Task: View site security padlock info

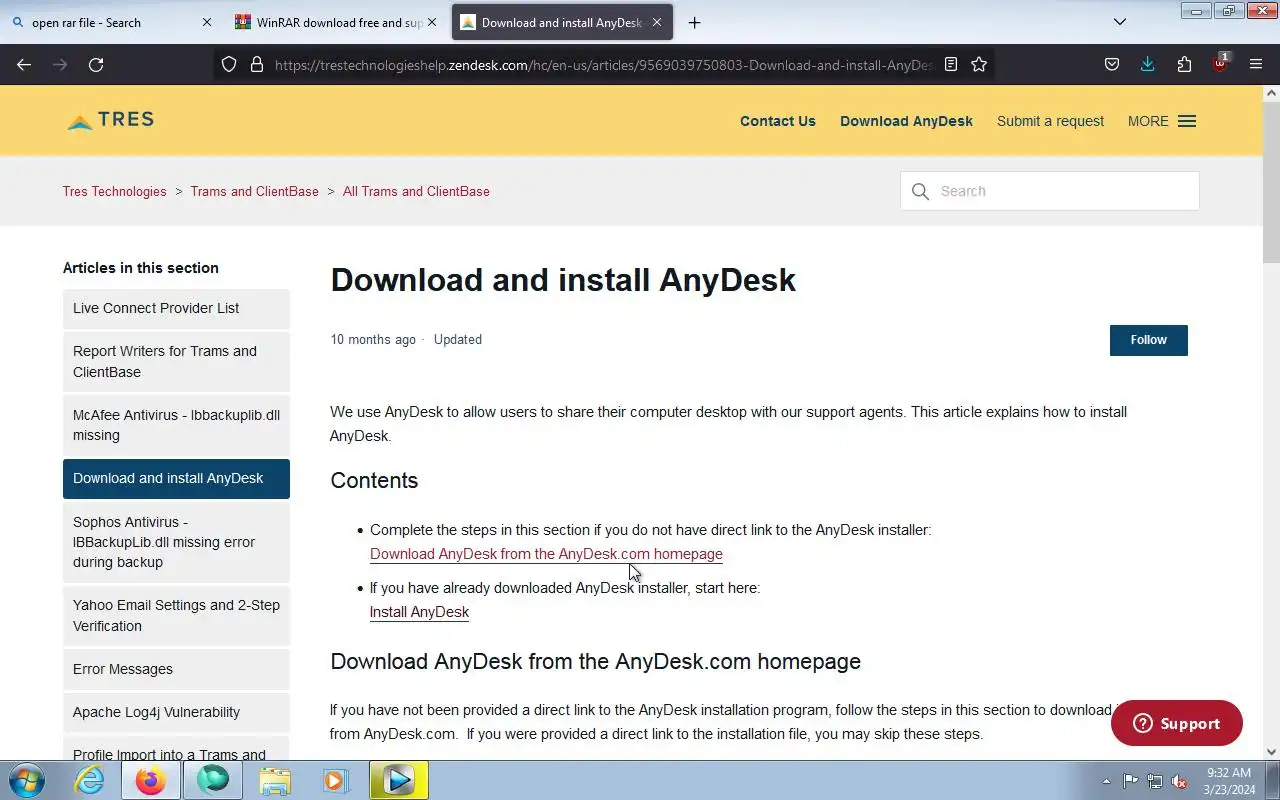Action: [257, 64]
